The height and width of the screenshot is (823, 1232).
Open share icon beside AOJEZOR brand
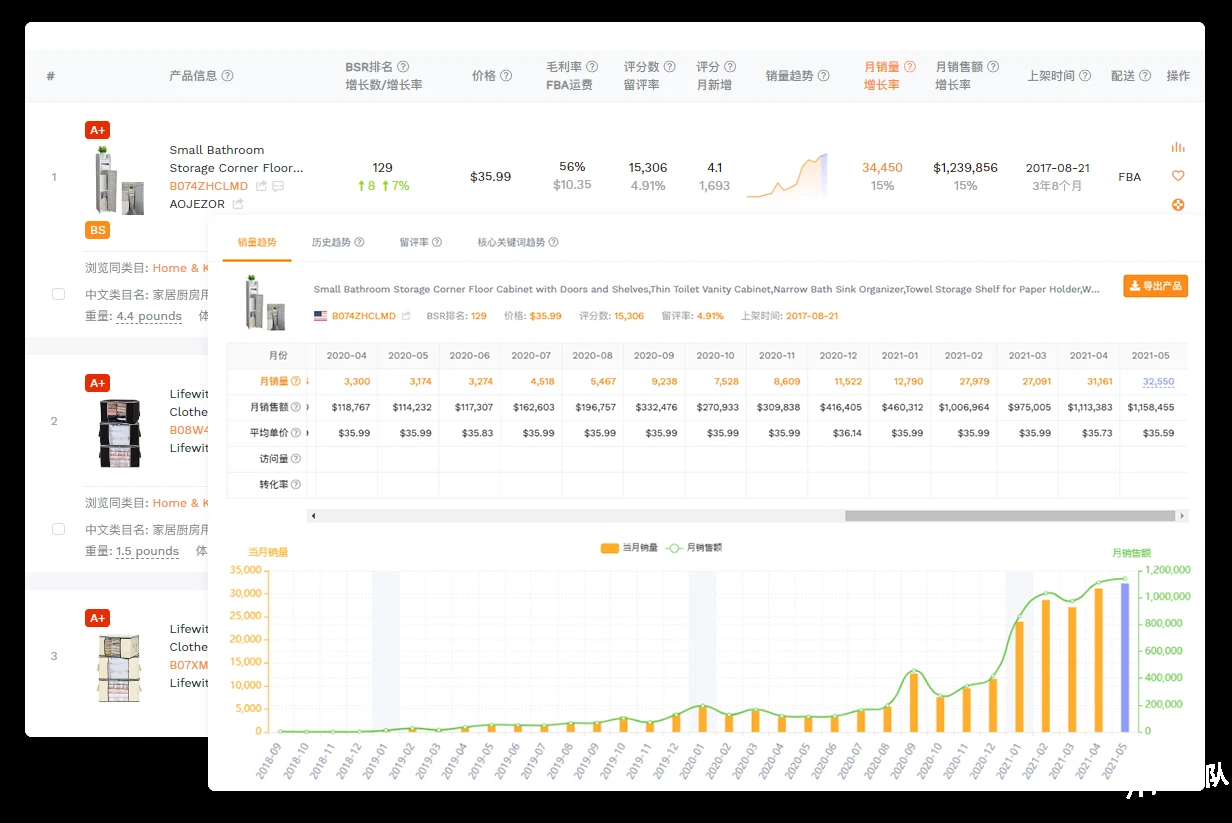click(x=238, y=204)
